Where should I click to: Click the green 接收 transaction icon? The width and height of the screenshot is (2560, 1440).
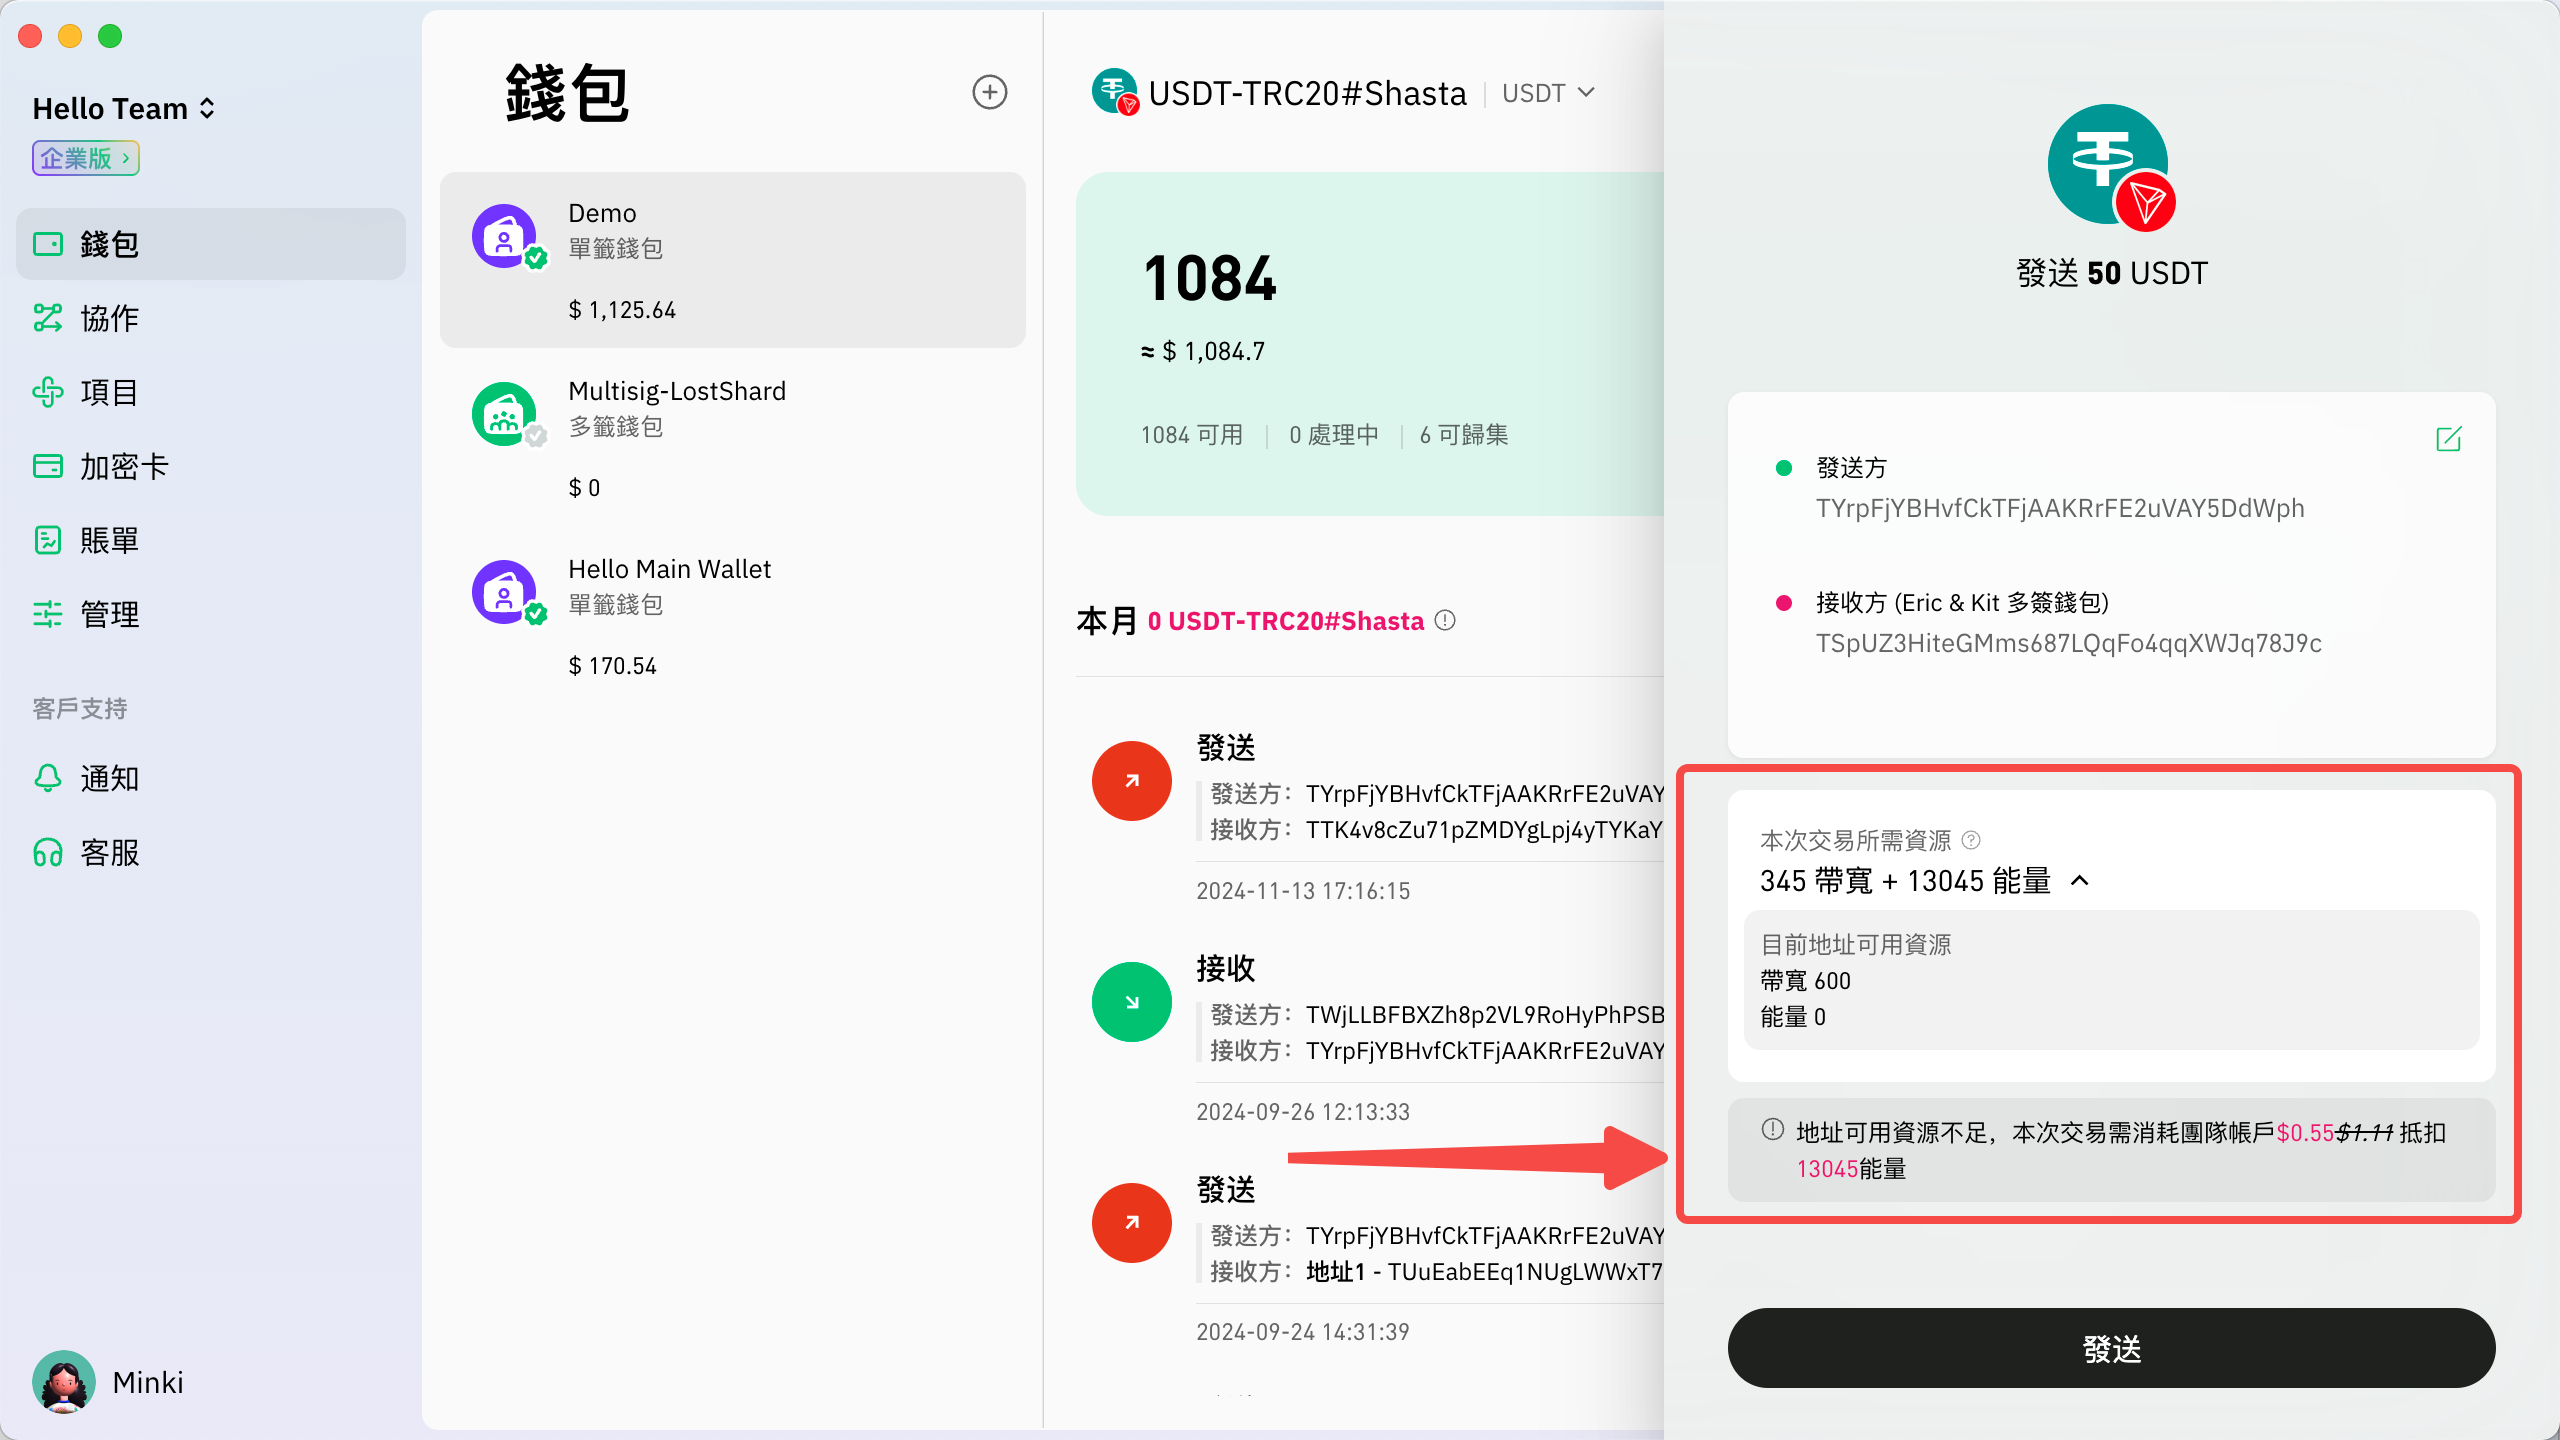[x=1131, y=1002]
